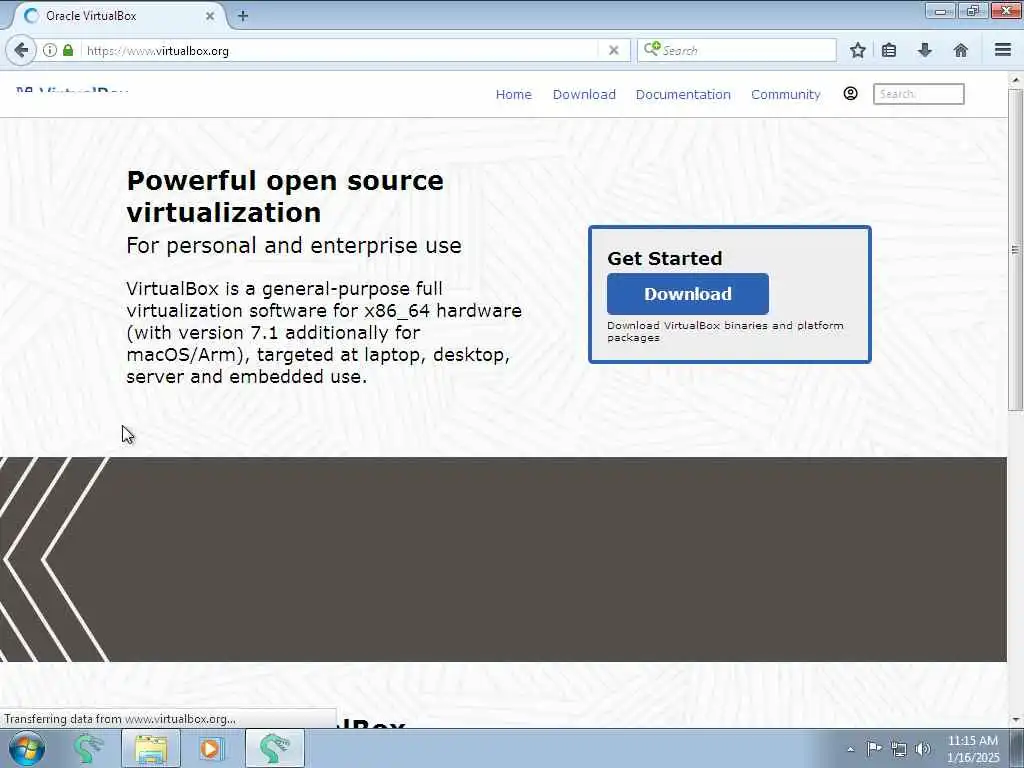Screen dimensions: 1024x768
Task: Click the scrollbar down arrow
Action: coord(1015,720)
